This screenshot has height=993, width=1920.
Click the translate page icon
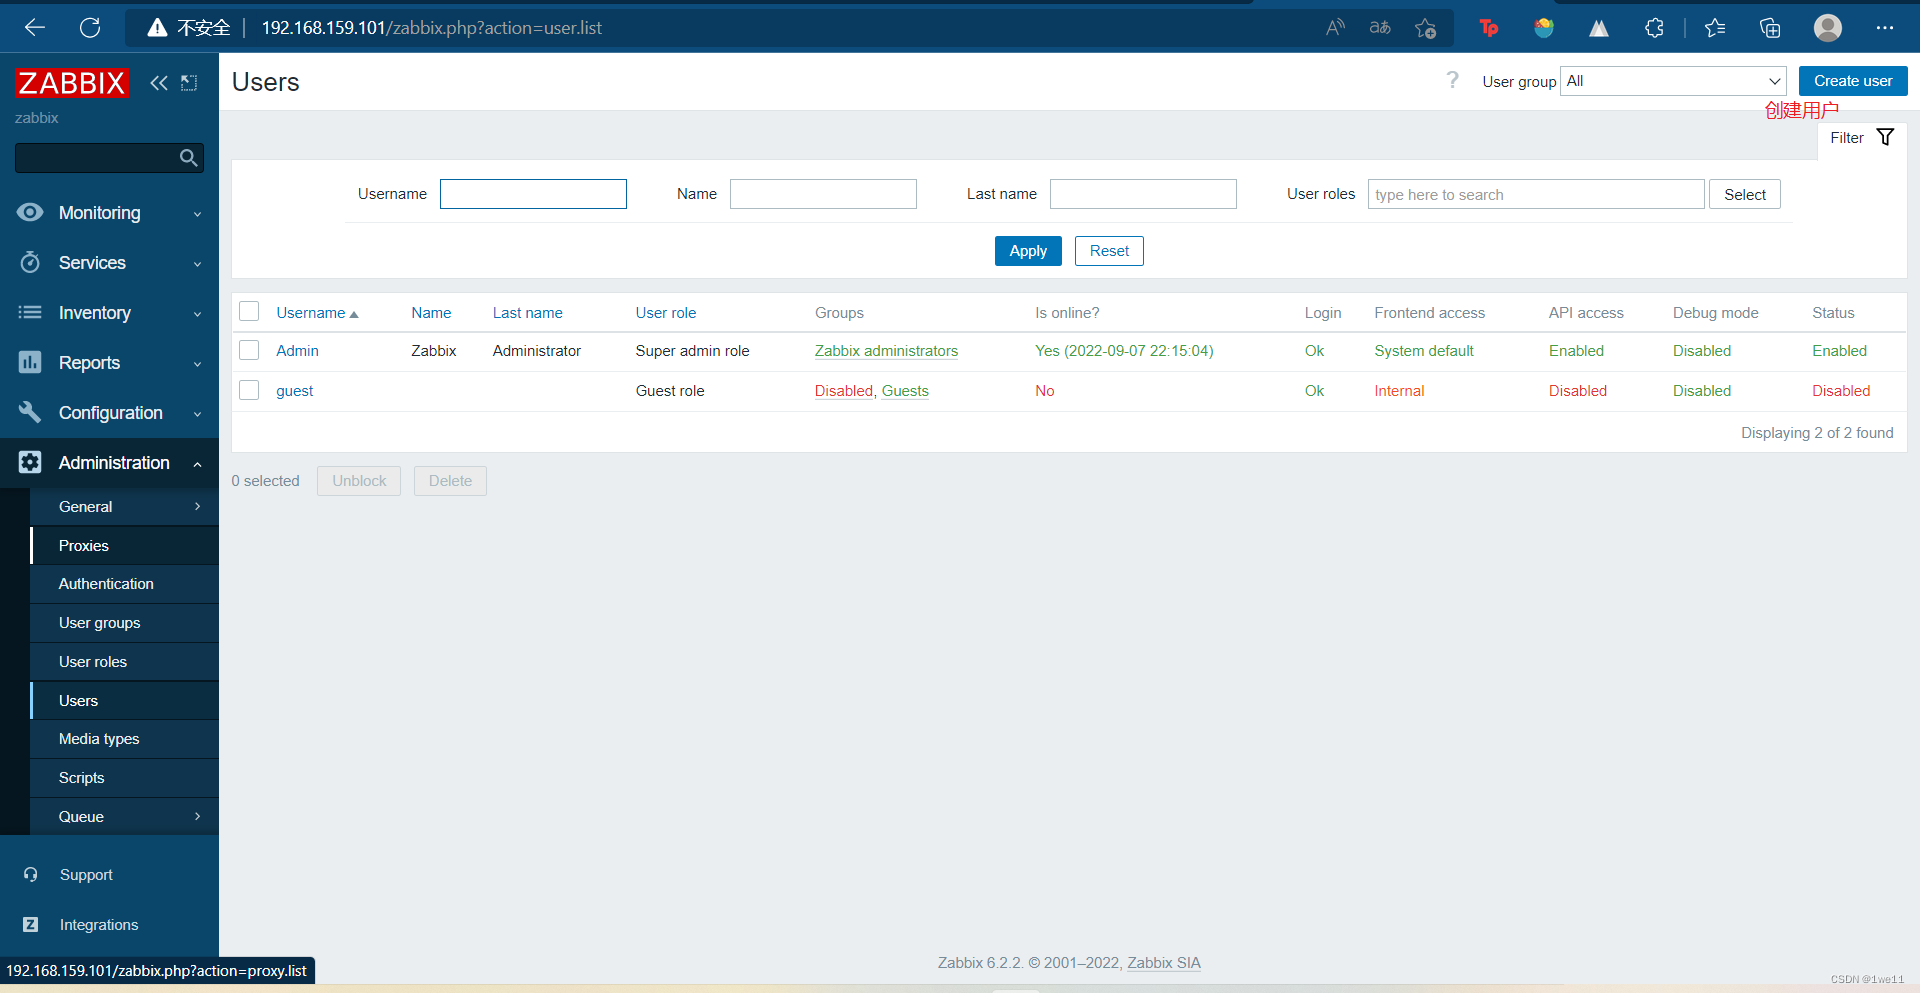[x=1380, y=28]
